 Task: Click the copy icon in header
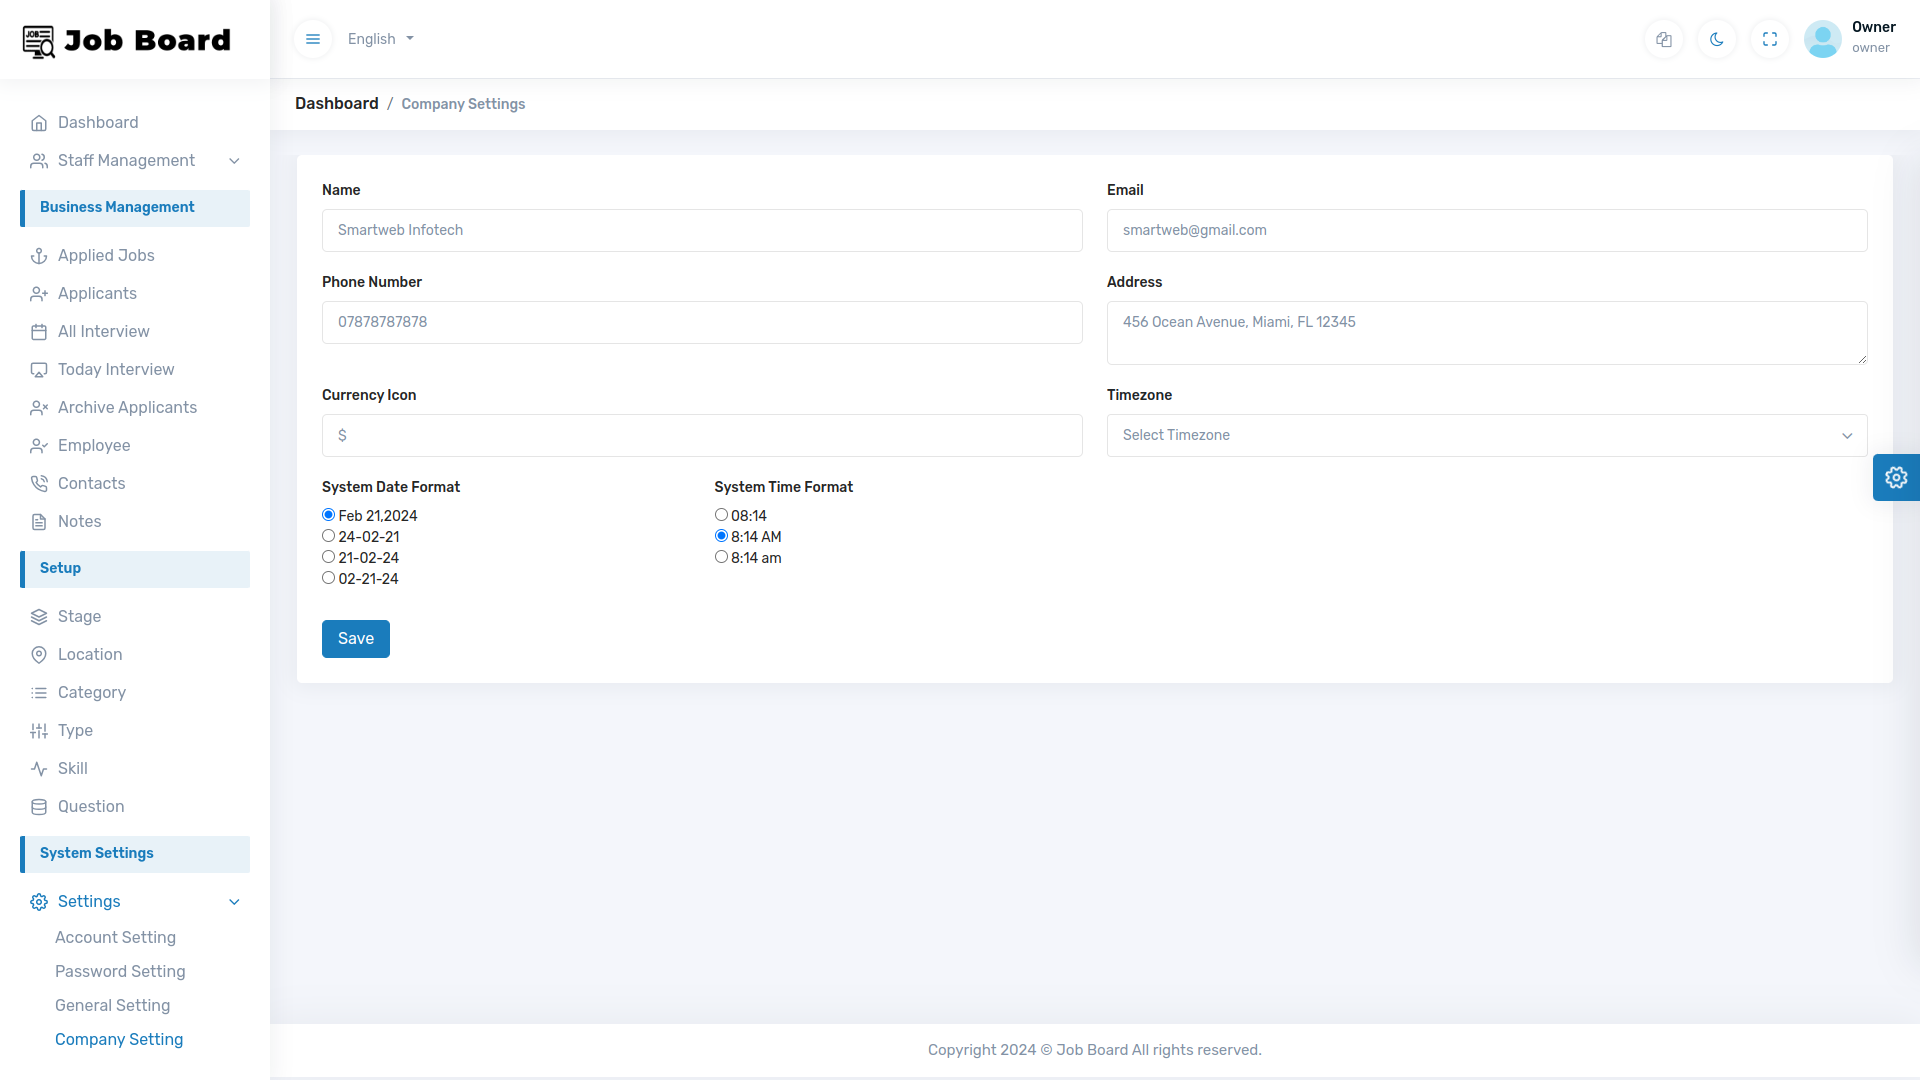pyautogui.click(x=1664, y=39)
